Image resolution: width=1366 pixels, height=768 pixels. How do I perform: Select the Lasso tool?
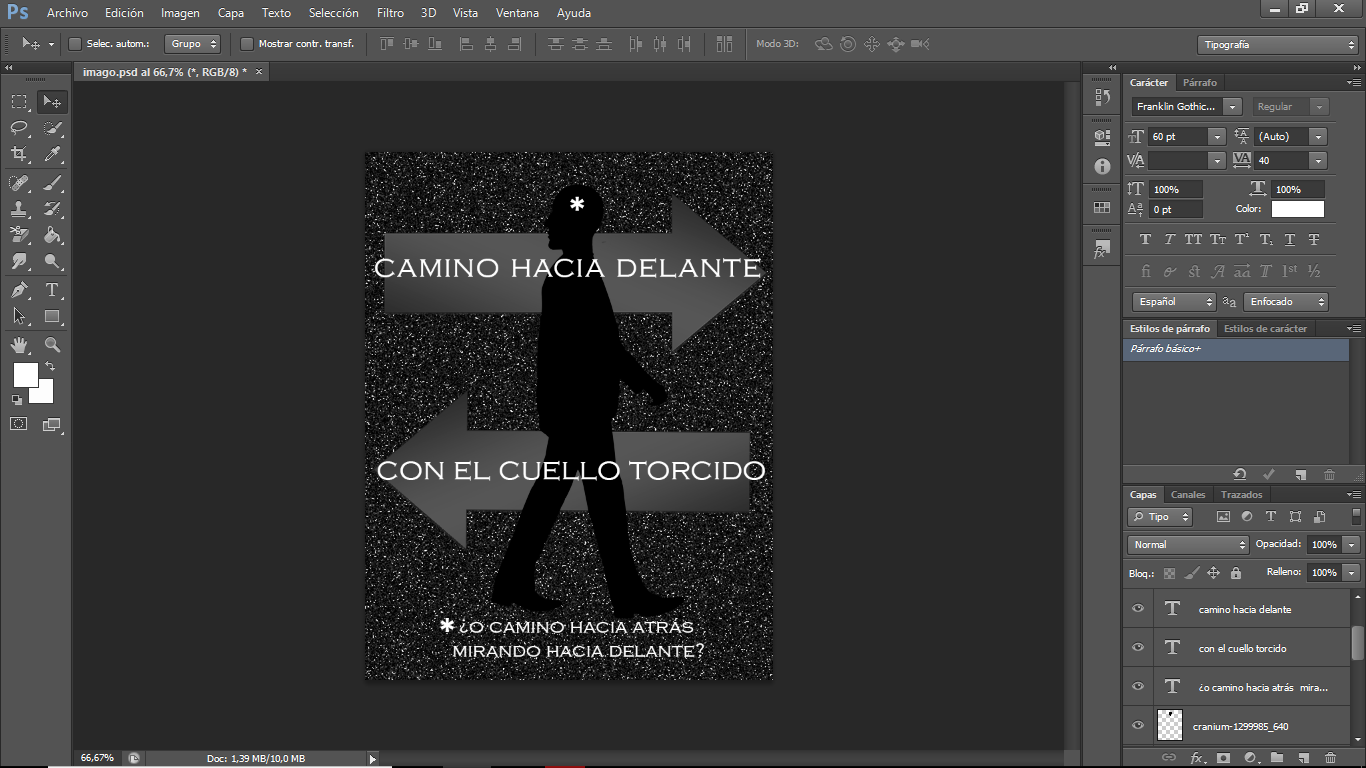[19, 128]
